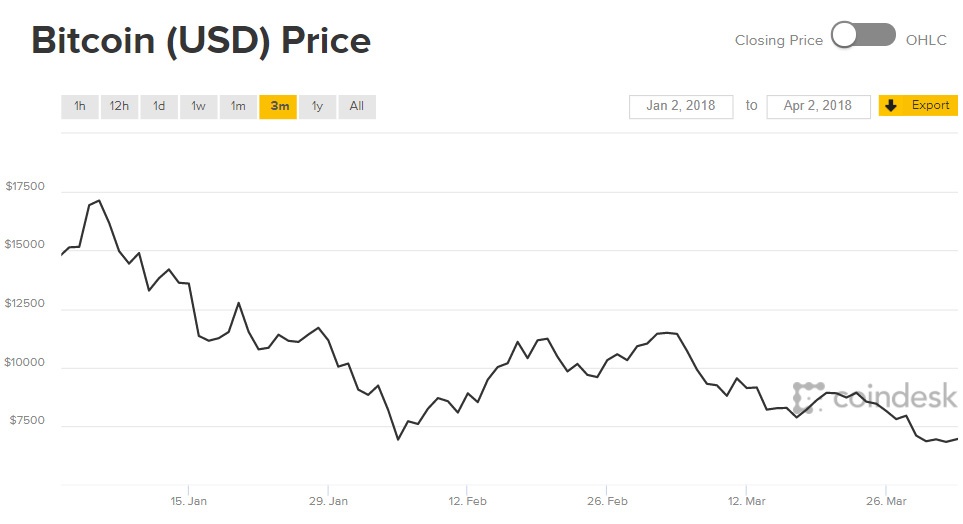
Task: Select the 12h time range
Action: coord(119,106)
